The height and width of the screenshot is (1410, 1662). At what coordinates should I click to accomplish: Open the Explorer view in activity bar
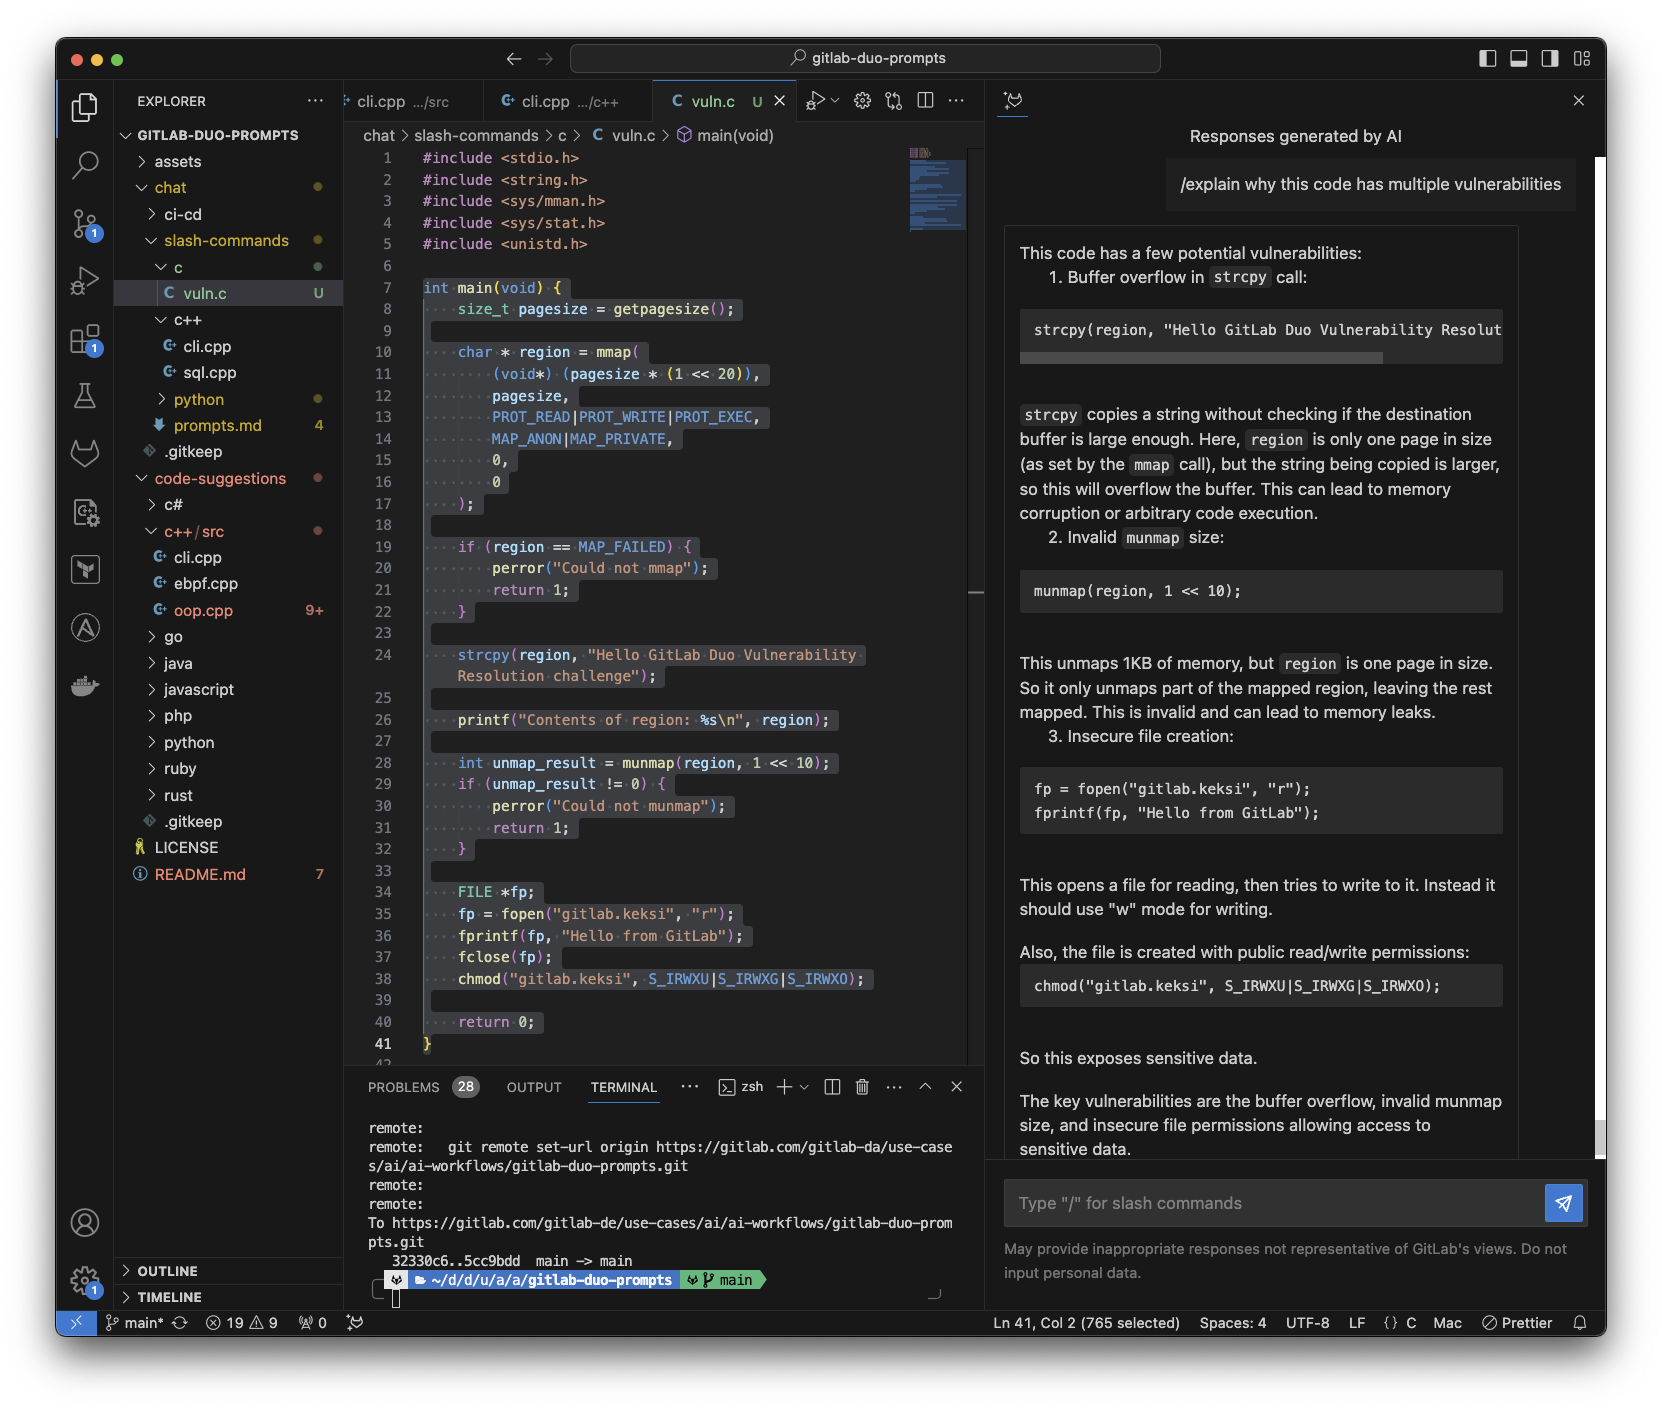click(85, 107)
